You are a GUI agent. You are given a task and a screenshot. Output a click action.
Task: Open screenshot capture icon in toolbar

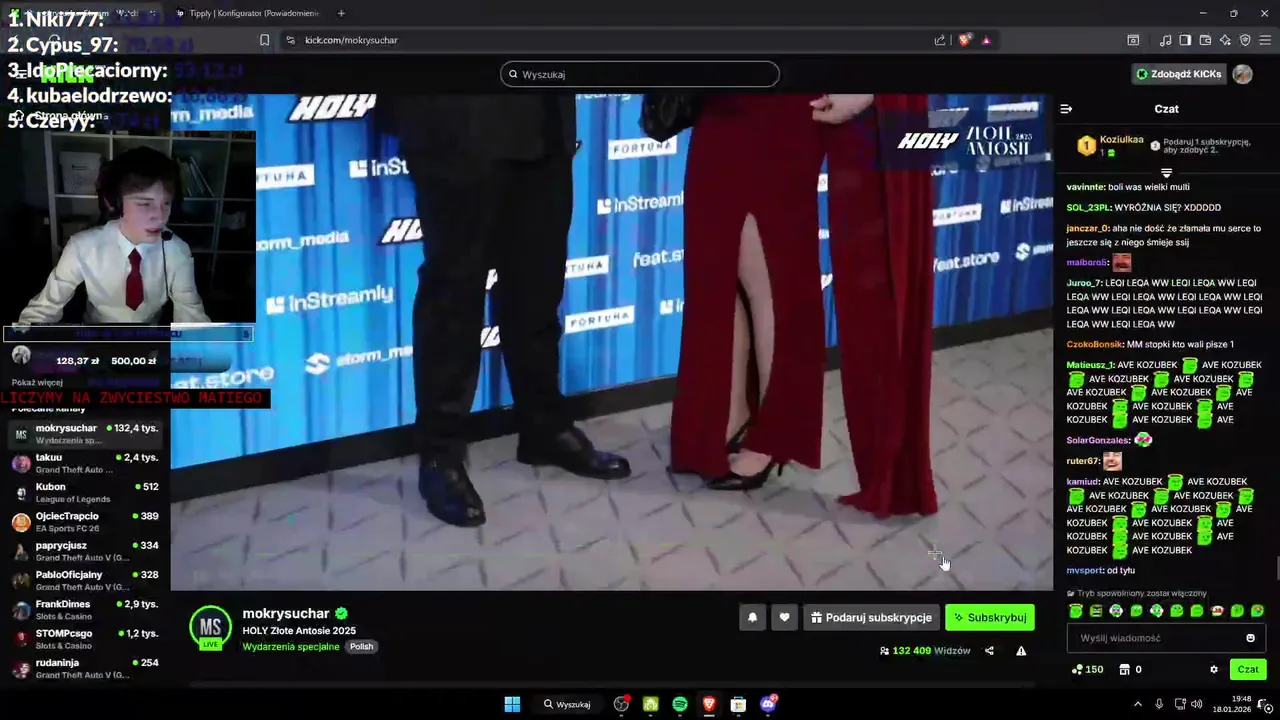pyautogui.click(x=1133, y=40)
